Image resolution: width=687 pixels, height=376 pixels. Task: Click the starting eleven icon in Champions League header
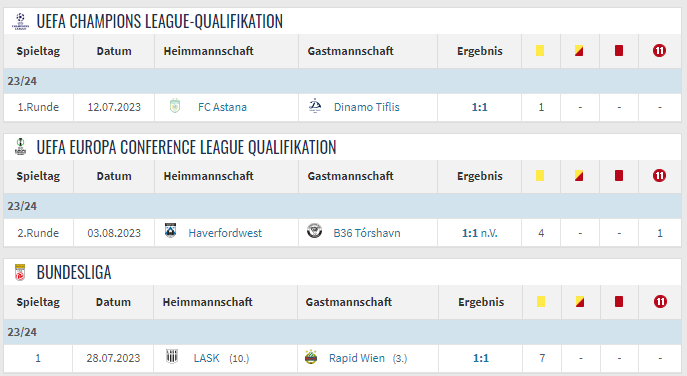[x=659, y=50]
